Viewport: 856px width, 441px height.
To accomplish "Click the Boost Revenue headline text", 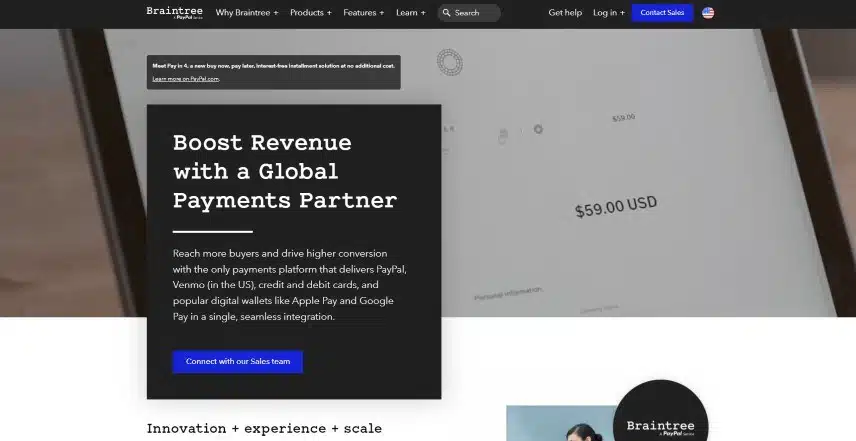I will click(284, 171).
